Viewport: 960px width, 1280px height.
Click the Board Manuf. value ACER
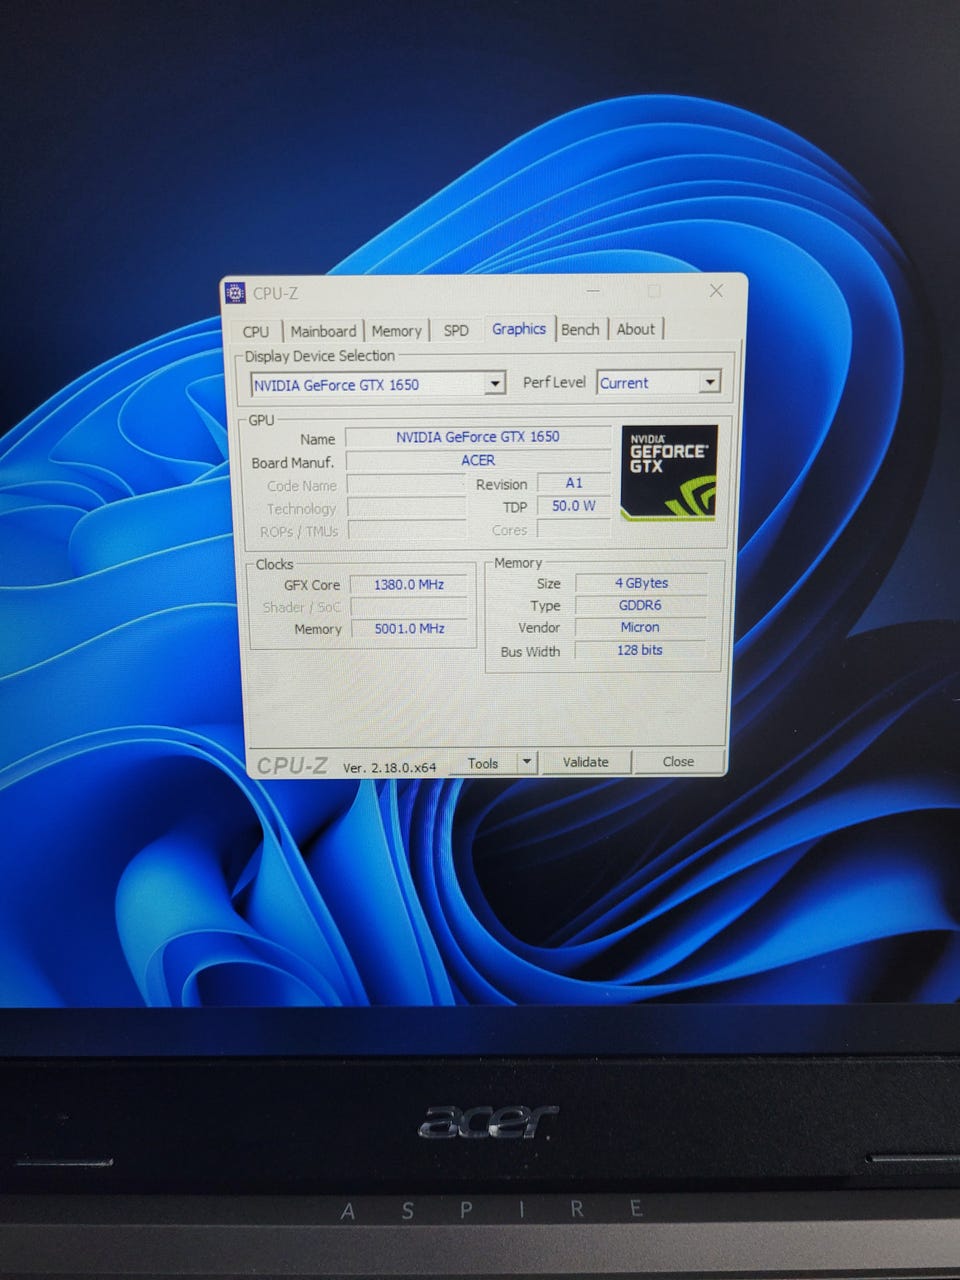click(478, 460)
